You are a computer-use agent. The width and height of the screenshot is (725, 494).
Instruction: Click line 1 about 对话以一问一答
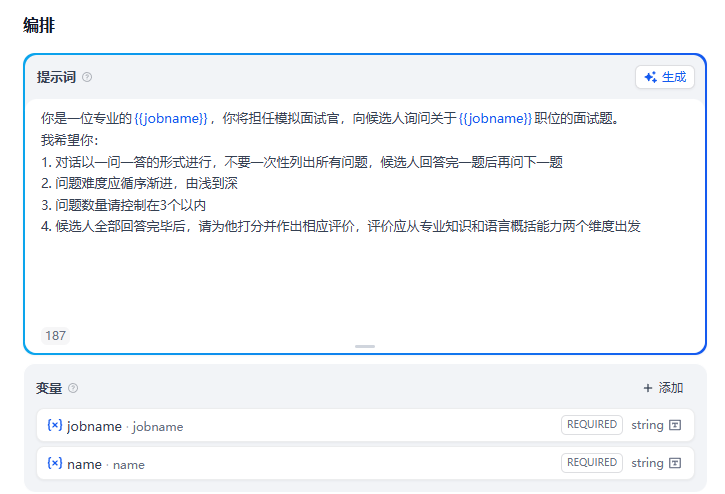pos(301,162)
